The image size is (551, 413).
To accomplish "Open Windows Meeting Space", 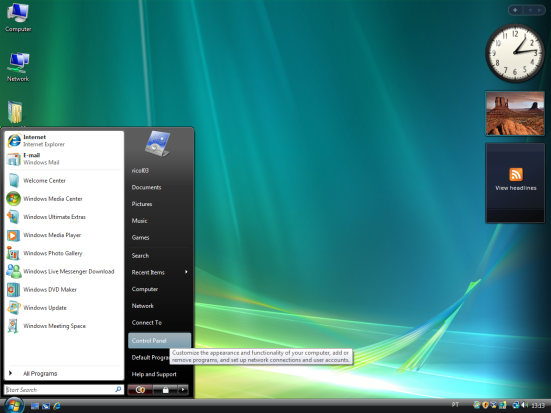I will (x=64, y=326).
